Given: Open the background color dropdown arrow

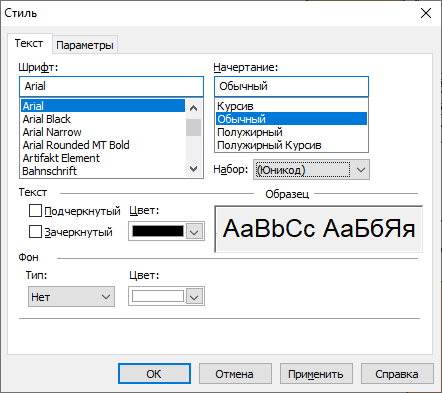Looking at the screenshot, I should pyautogui.click(x=194, y=296).
